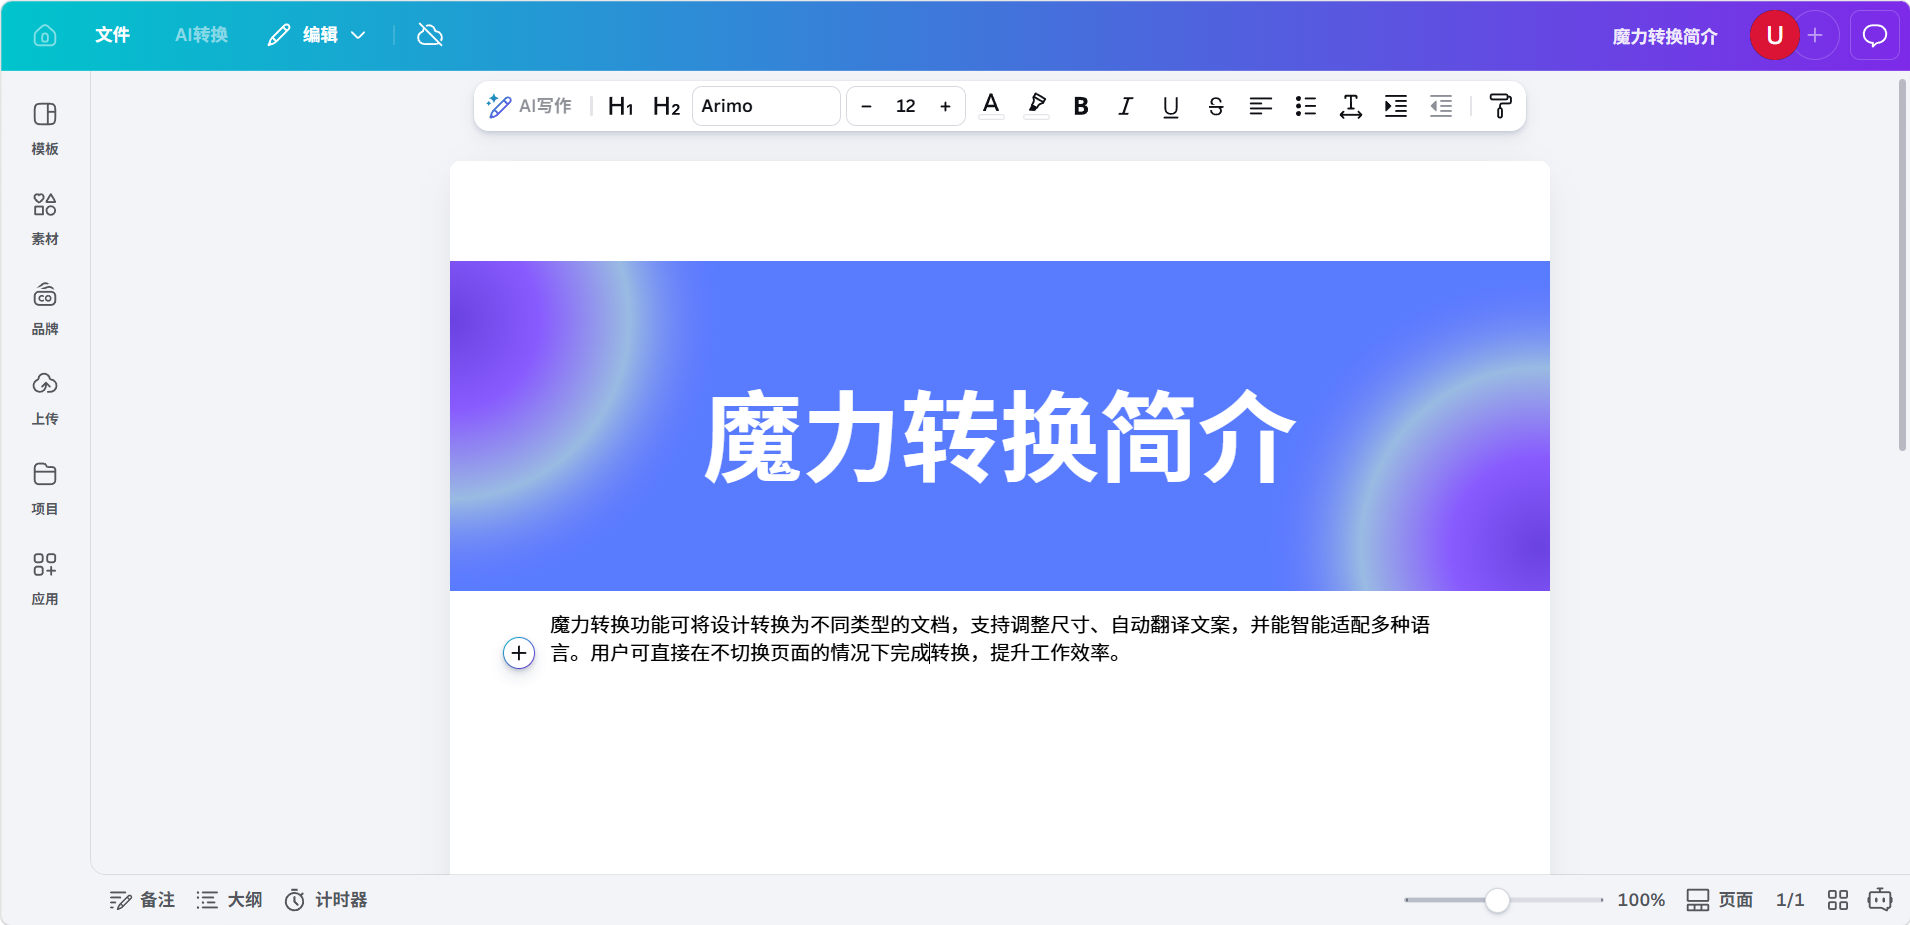Toggle underline text formatting
1910x925 pixels.
point(1171,106)
